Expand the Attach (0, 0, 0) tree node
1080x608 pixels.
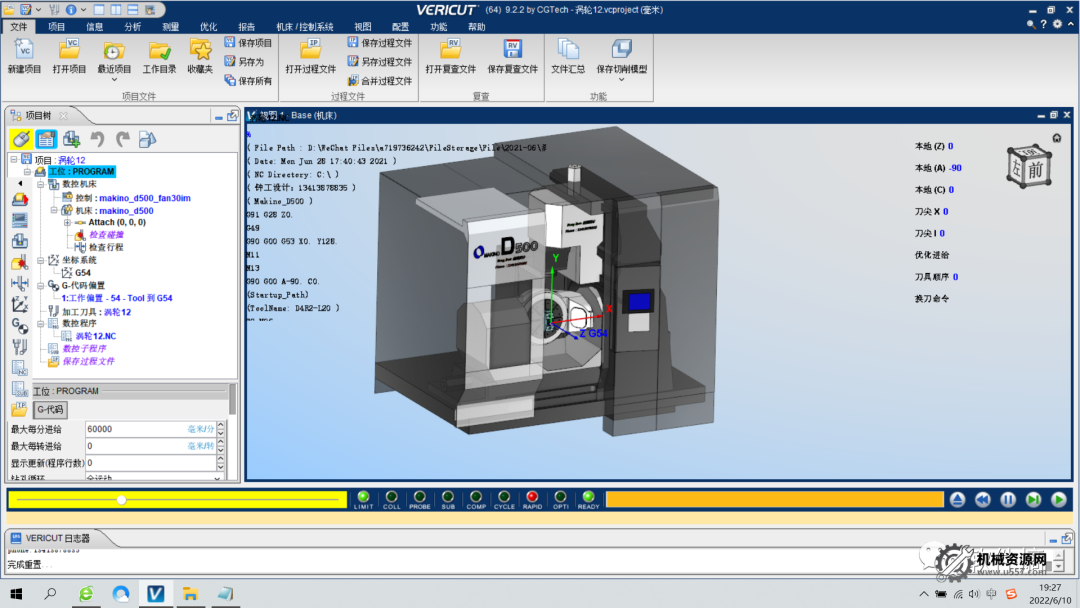click(67, 222)
